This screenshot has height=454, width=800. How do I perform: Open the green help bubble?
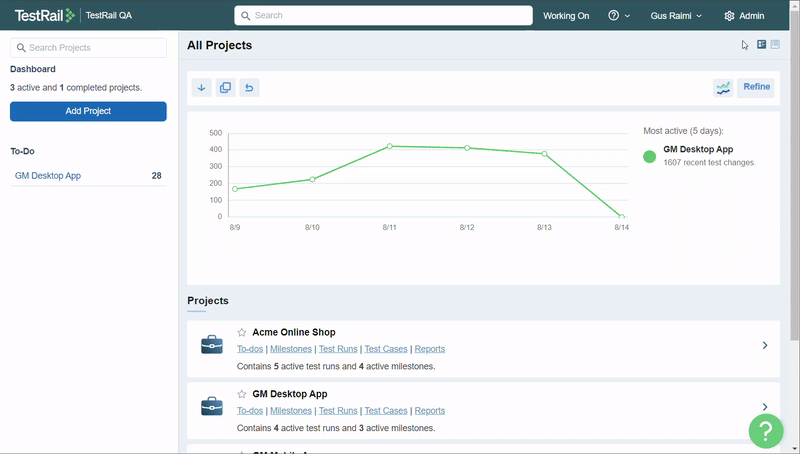click(x=766, y=431)
